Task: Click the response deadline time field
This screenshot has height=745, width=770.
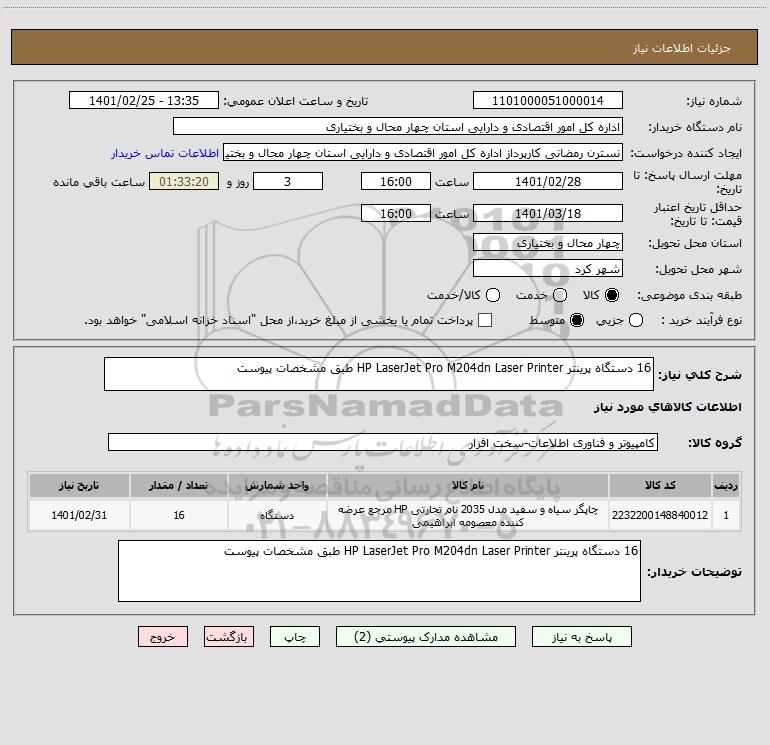Action: 396,181
